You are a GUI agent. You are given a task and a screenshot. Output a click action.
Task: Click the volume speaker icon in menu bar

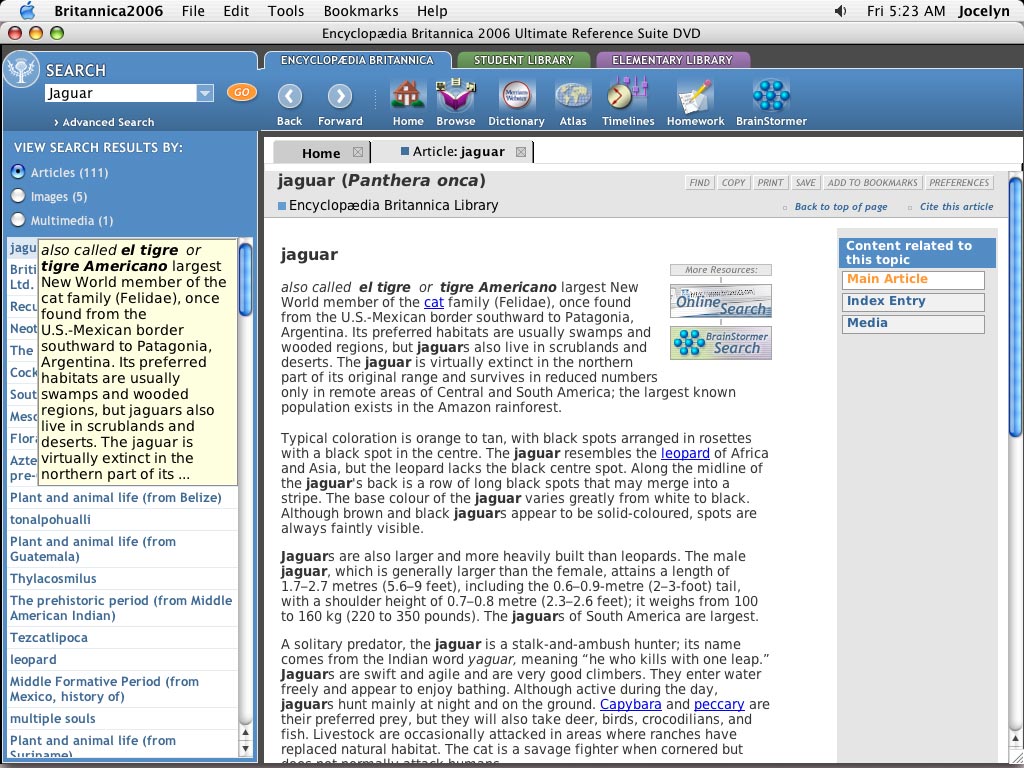click(840, 11)
